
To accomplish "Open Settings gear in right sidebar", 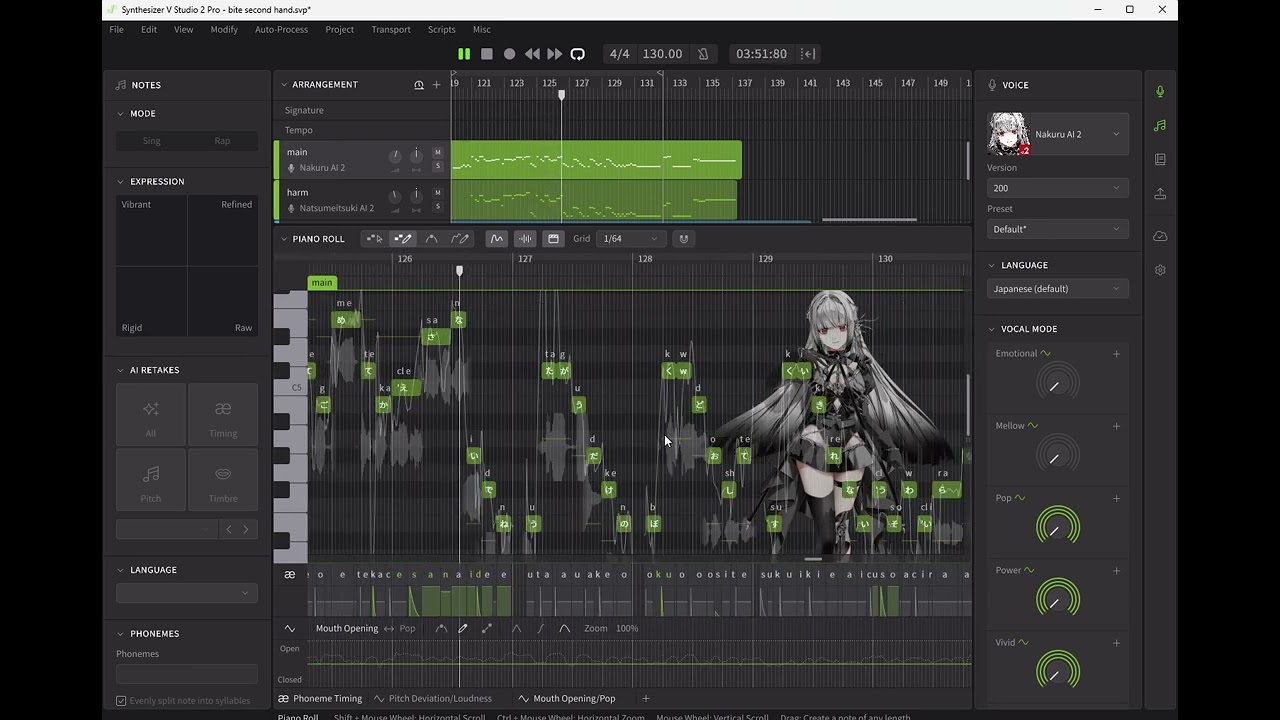I will coord(1160,270).
